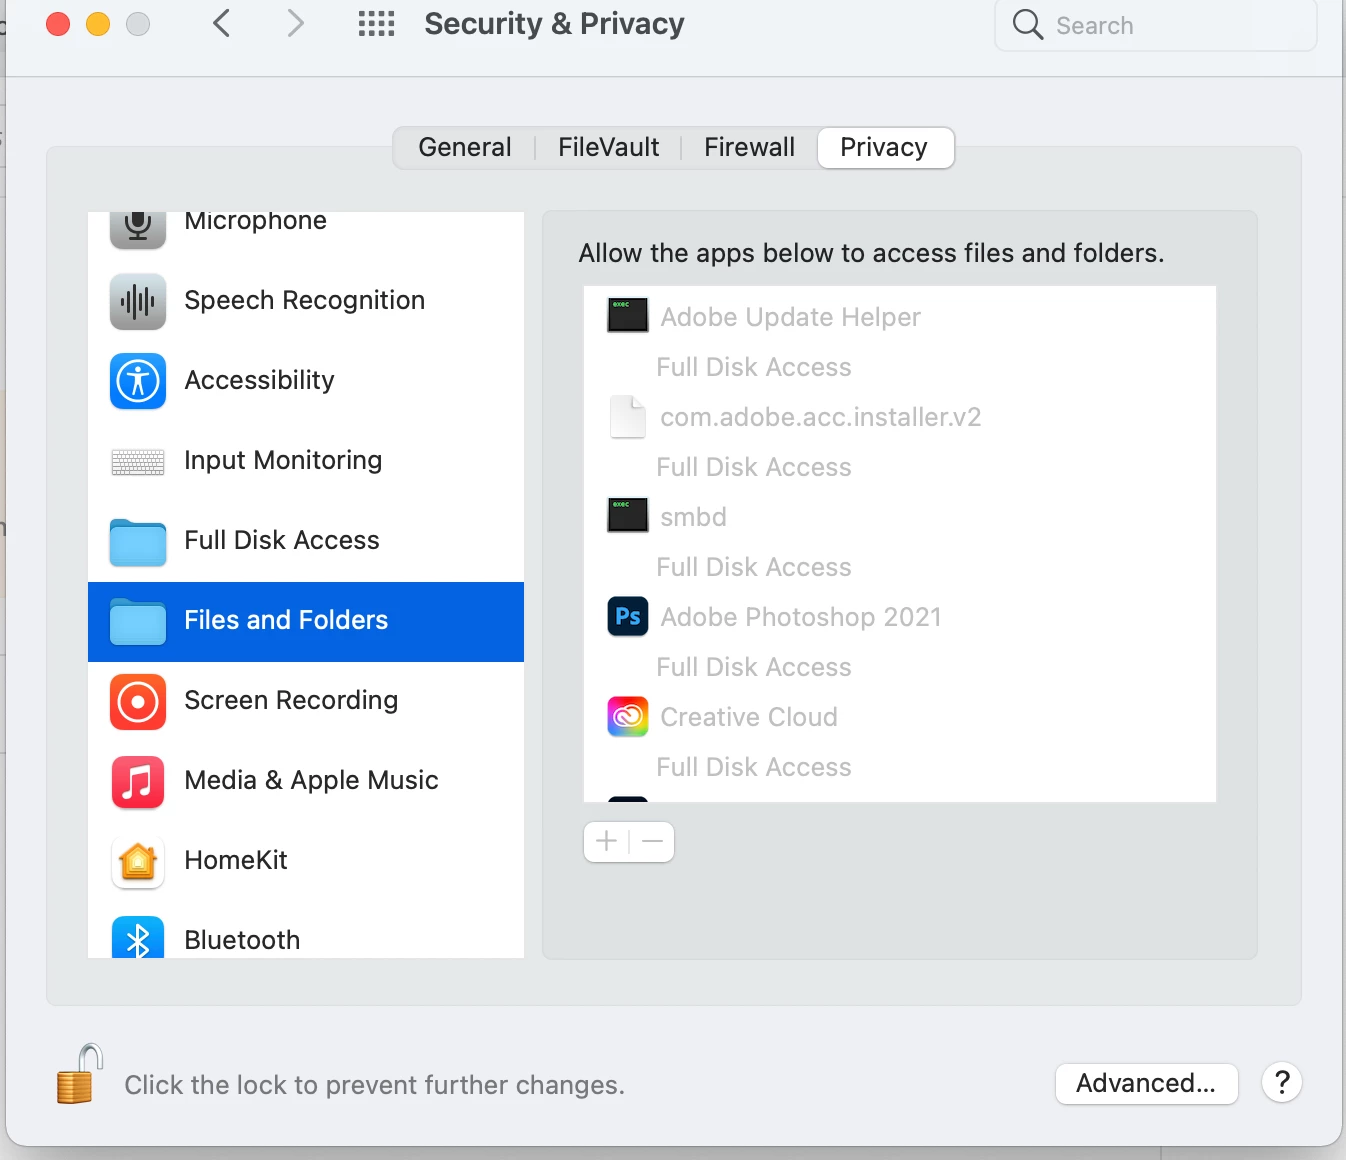Go back with the left chevron
The width and height of the screenshot is (1346, 1160).
(x=222, y=23)
